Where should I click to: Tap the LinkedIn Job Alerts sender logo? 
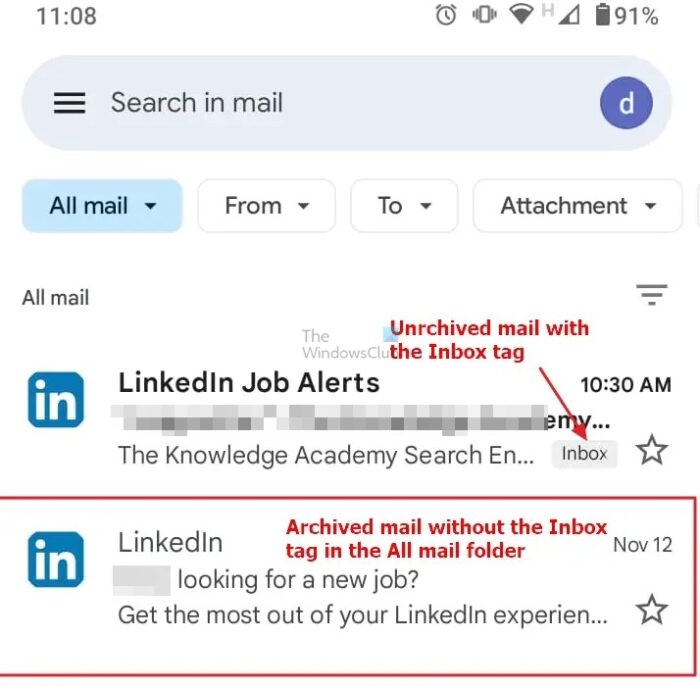55,399
